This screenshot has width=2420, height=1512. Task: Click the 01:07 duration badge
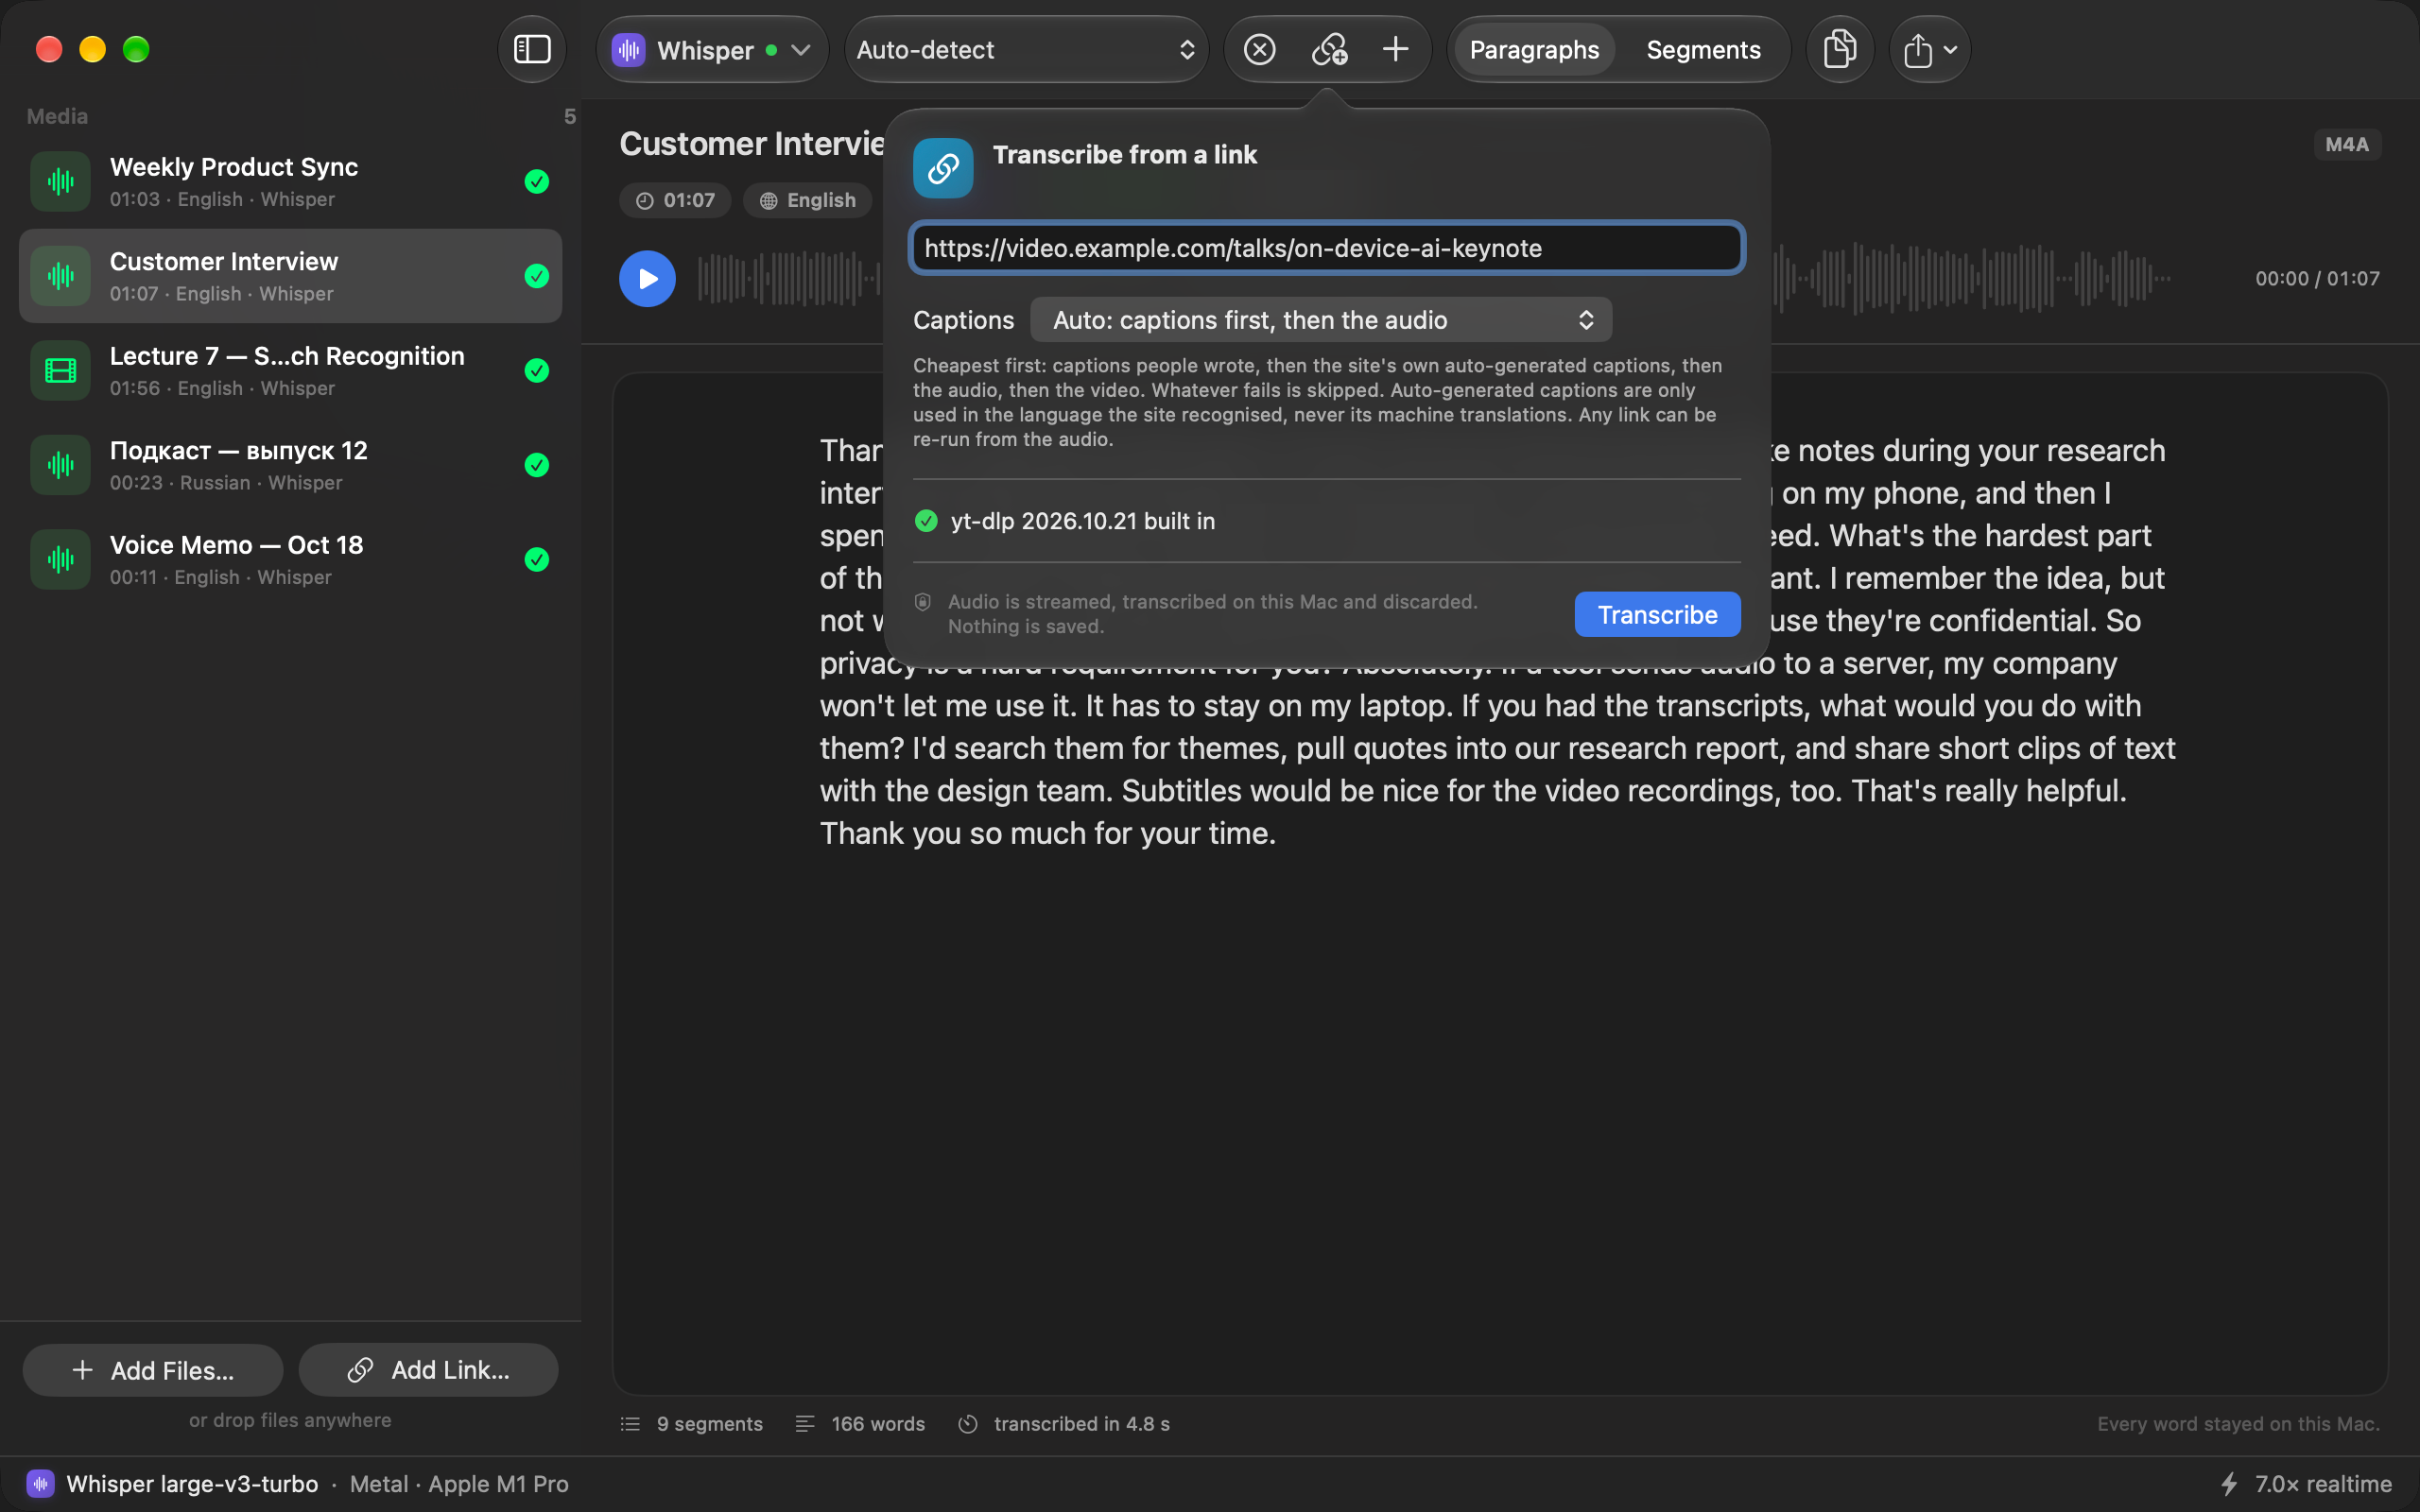pyautogui.click(x=675, y=200)
